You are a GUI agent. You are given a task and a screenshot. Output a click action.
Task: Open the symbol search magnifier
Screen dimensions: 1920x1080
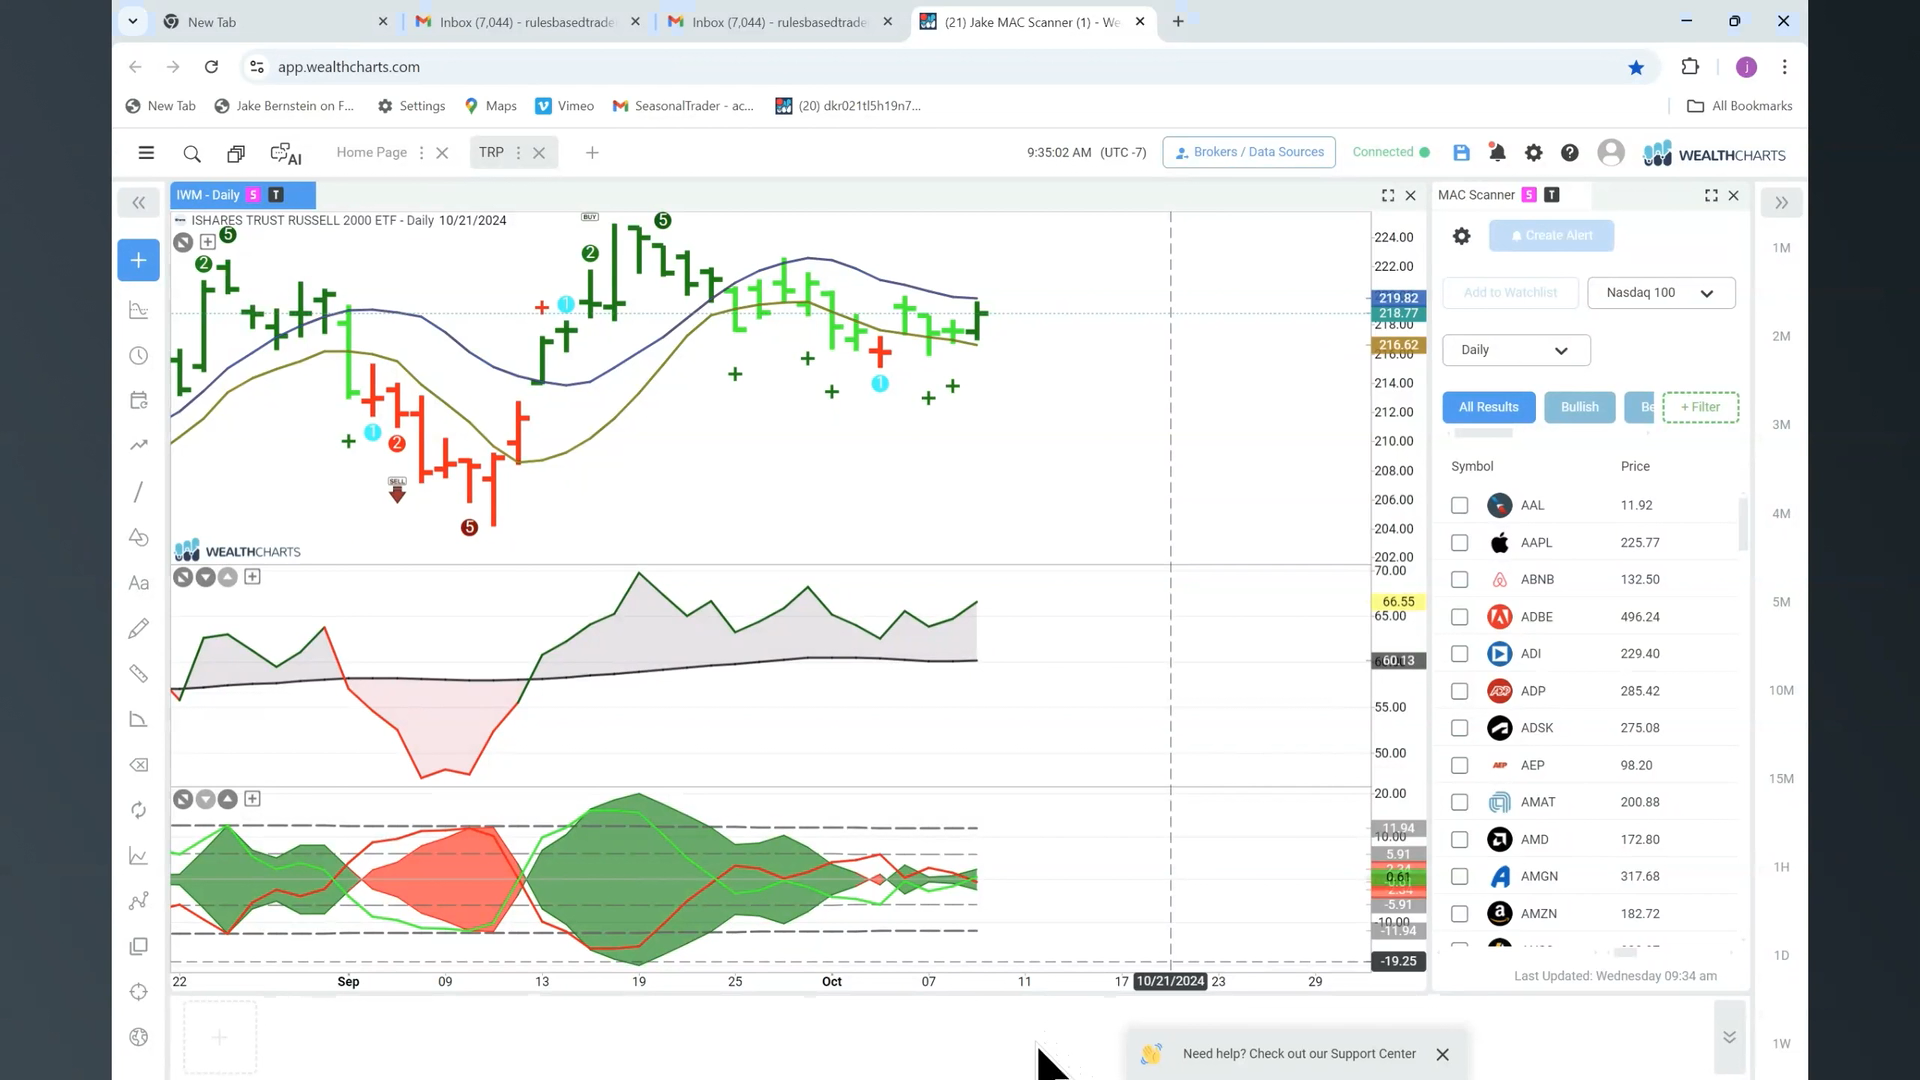192,153
